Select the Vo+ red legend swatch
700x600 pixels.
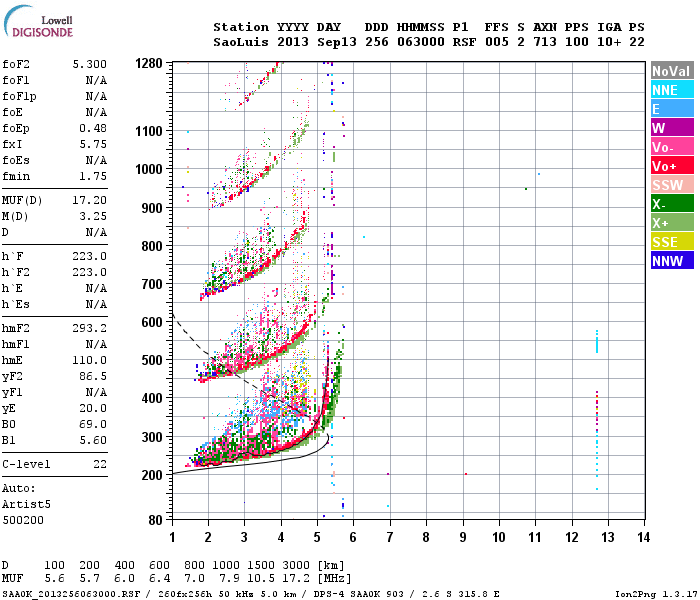(672, 166)
